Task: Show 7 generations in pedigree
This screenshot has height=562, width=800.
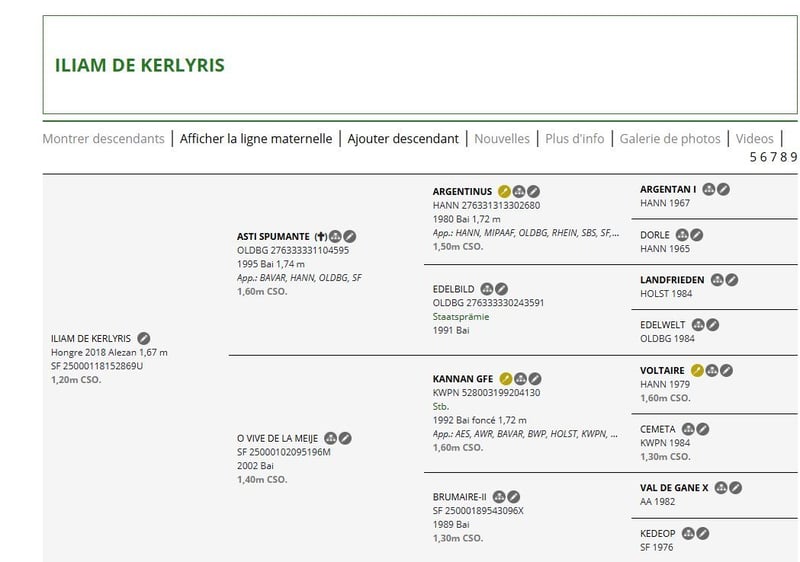Action: (x=773, y=157)
